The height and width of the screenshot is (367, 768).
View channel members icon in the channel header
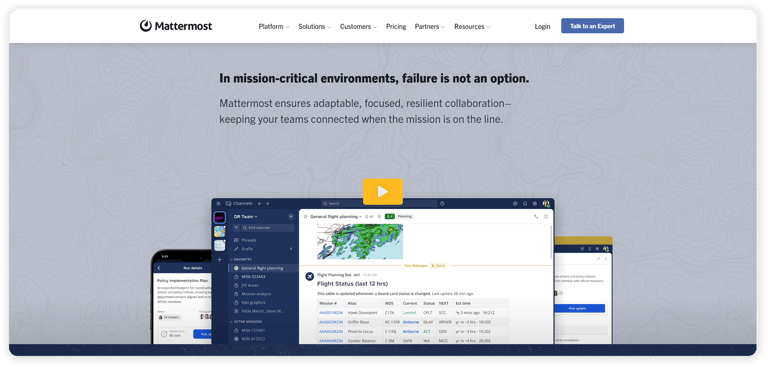click(x=369, y=216)
